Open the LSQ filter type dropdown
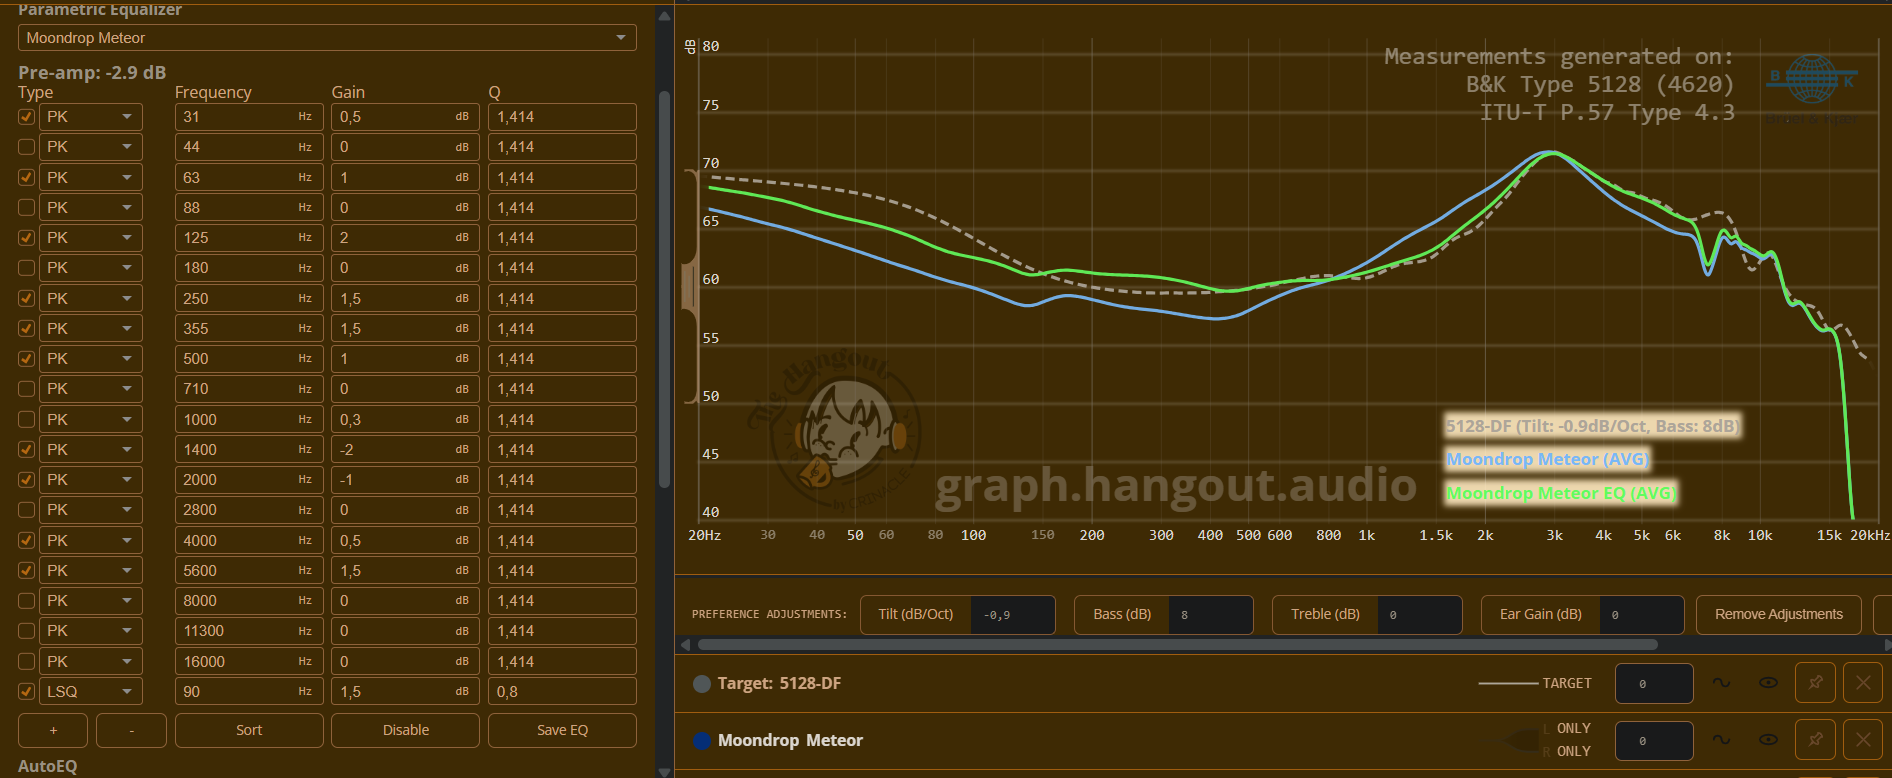The width and height of the screenshot is (1892, 778). (91, 692)
